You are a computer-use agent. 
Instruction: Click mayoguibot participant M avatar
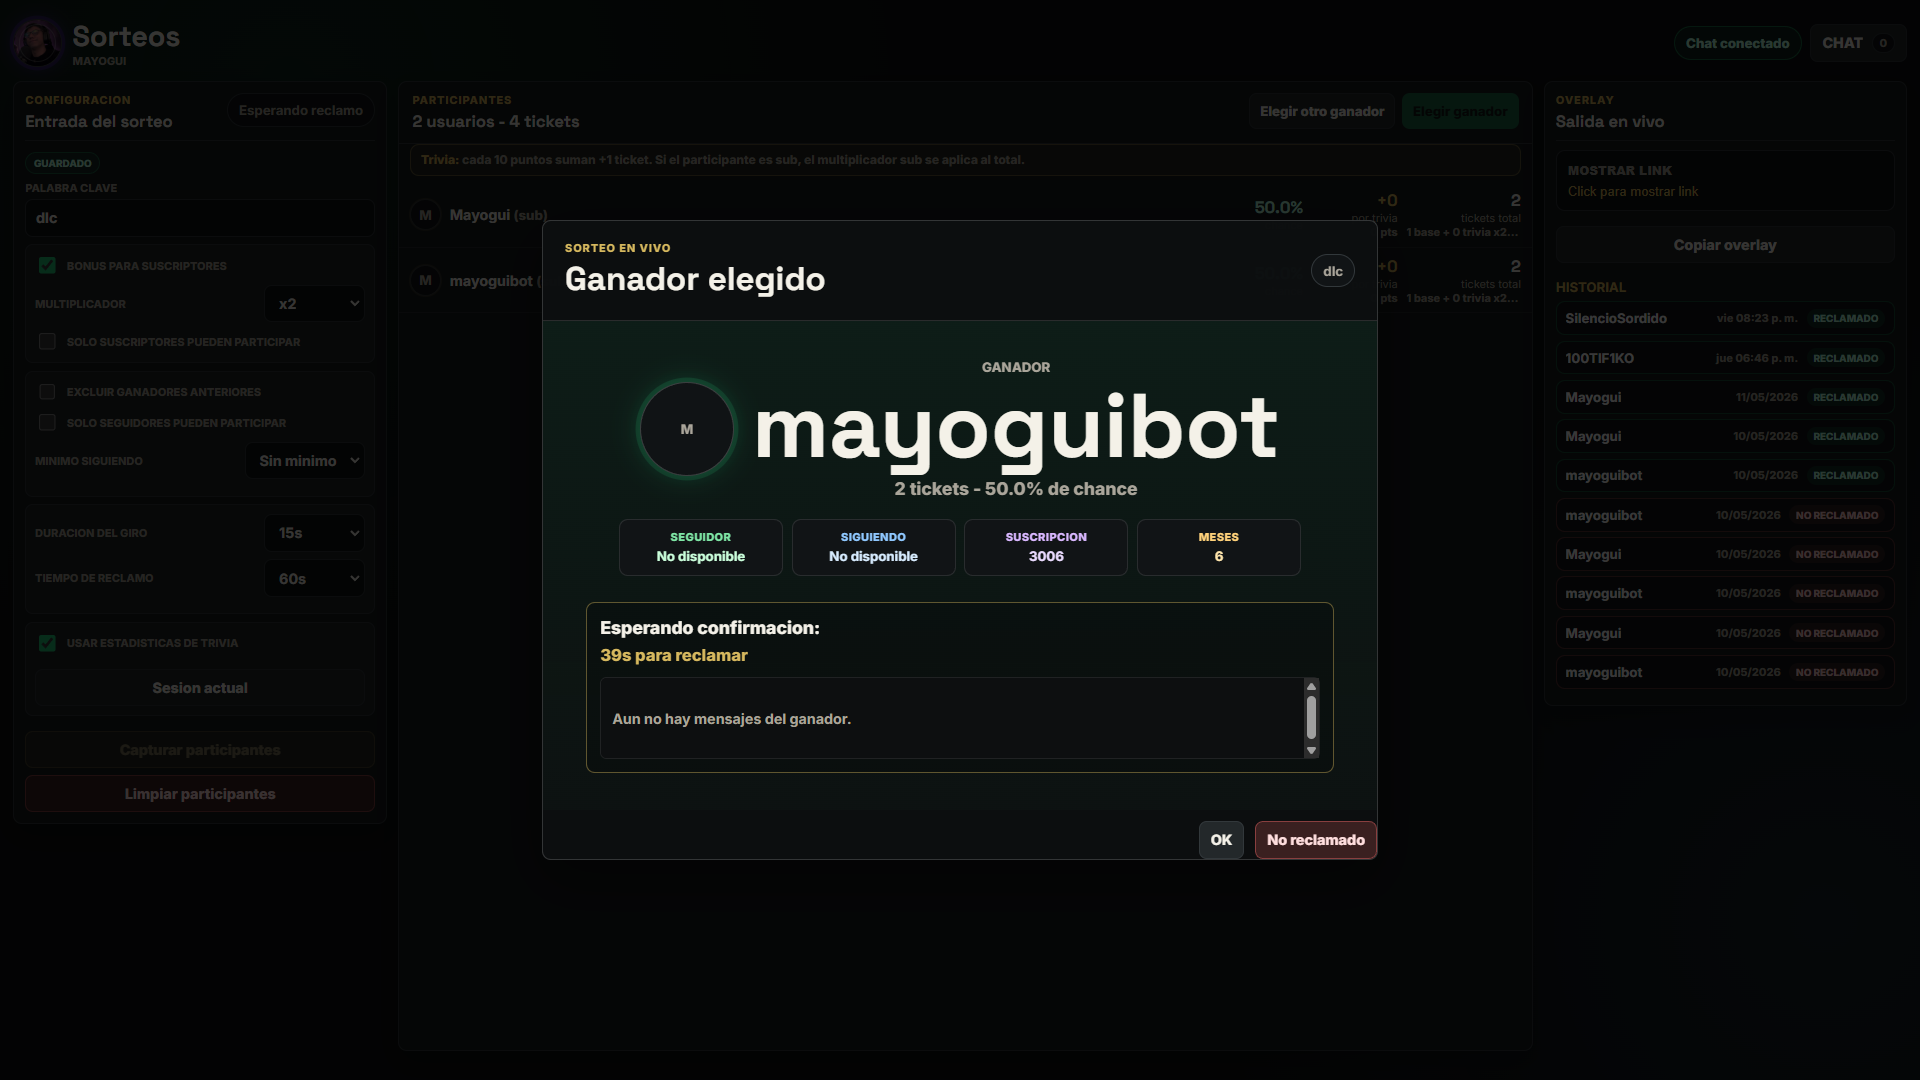pos(426,281)
